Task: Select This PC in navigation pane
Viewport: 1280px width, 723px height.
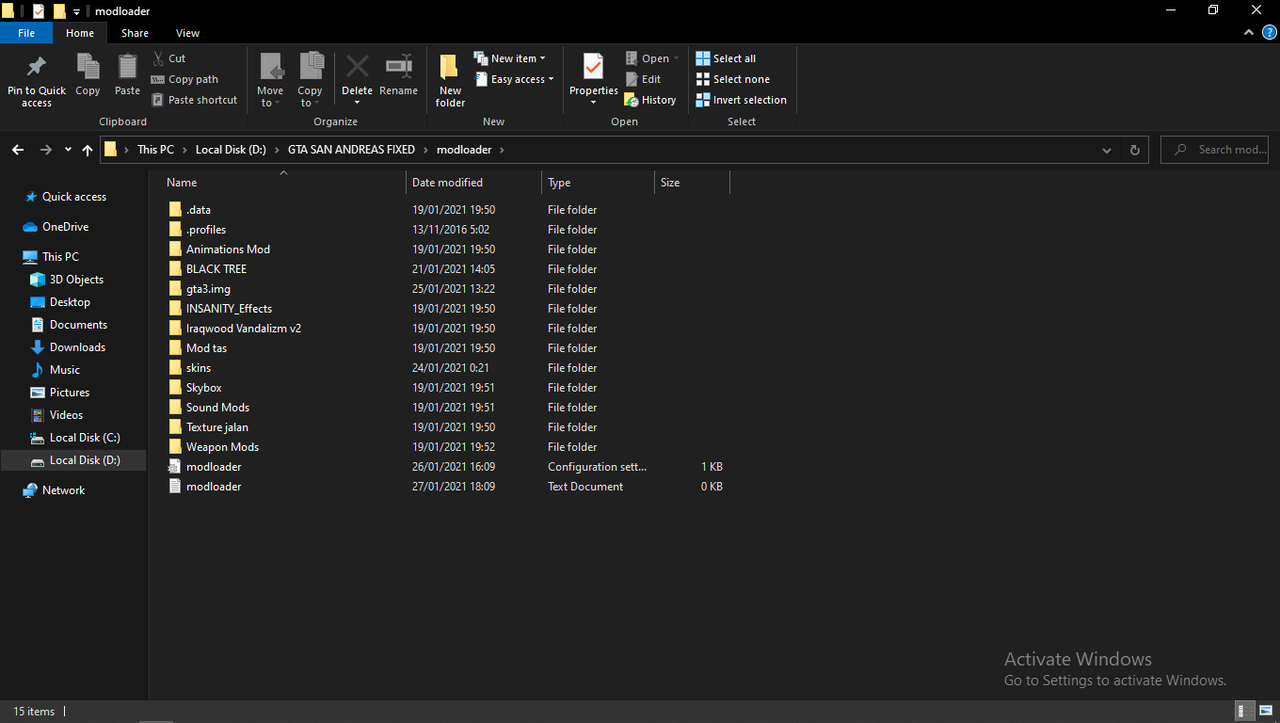Action: [60, 257]
